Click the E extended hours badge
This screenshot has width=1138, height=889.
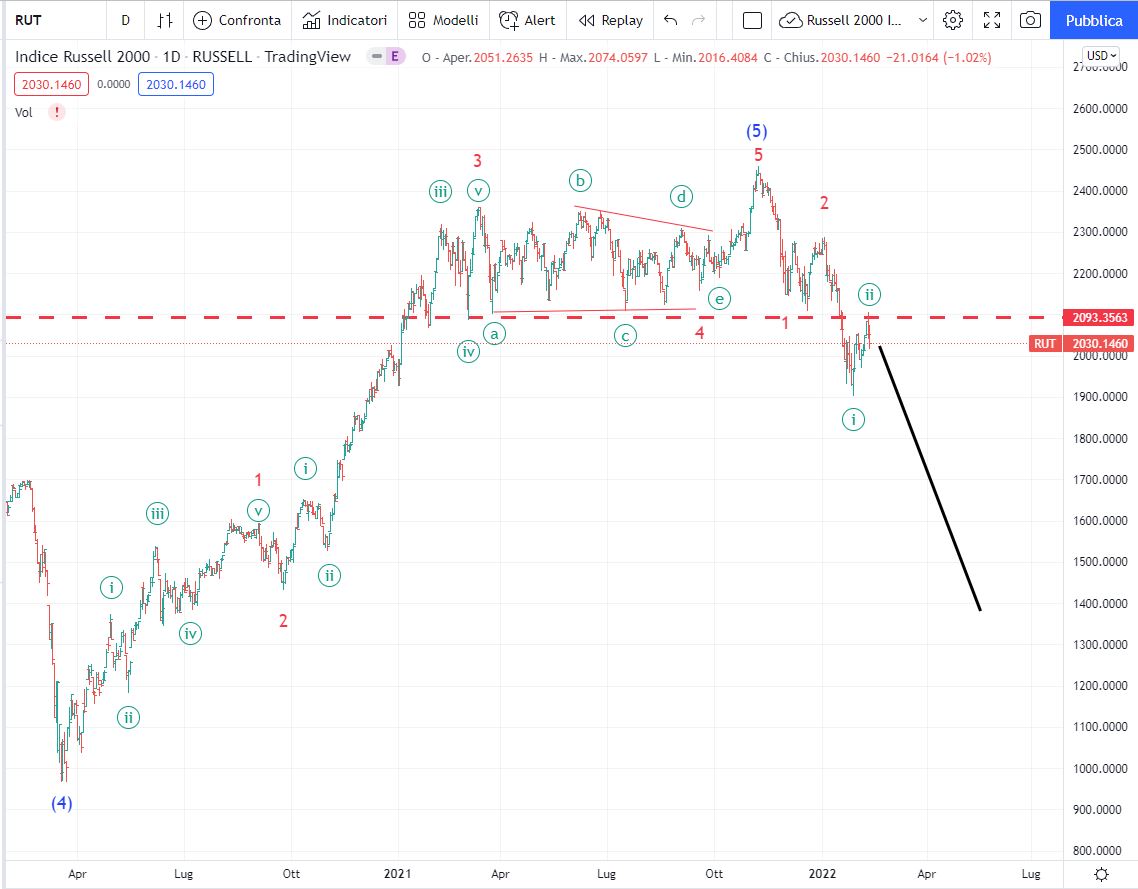(395, 56)
